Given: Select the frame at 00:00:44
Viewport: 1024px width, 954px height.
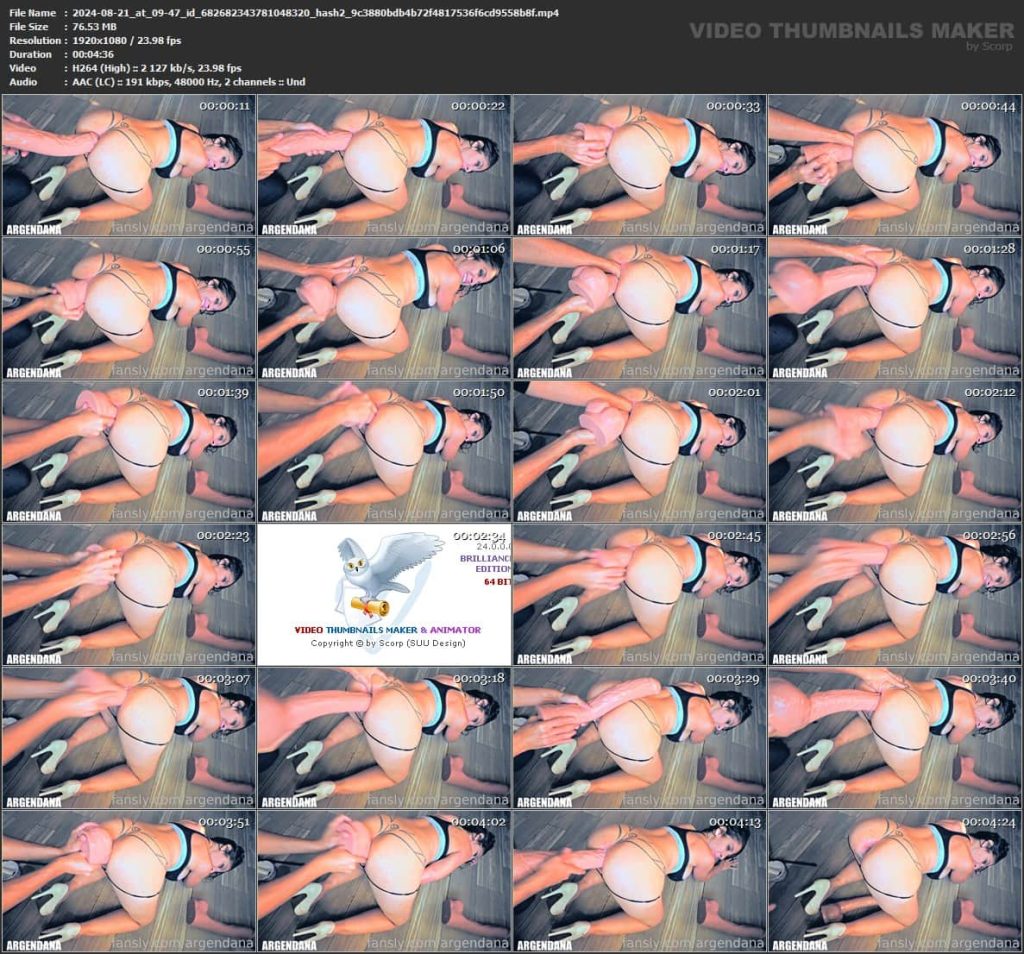Looking at the screenshot, I should [x=894, y=165].
